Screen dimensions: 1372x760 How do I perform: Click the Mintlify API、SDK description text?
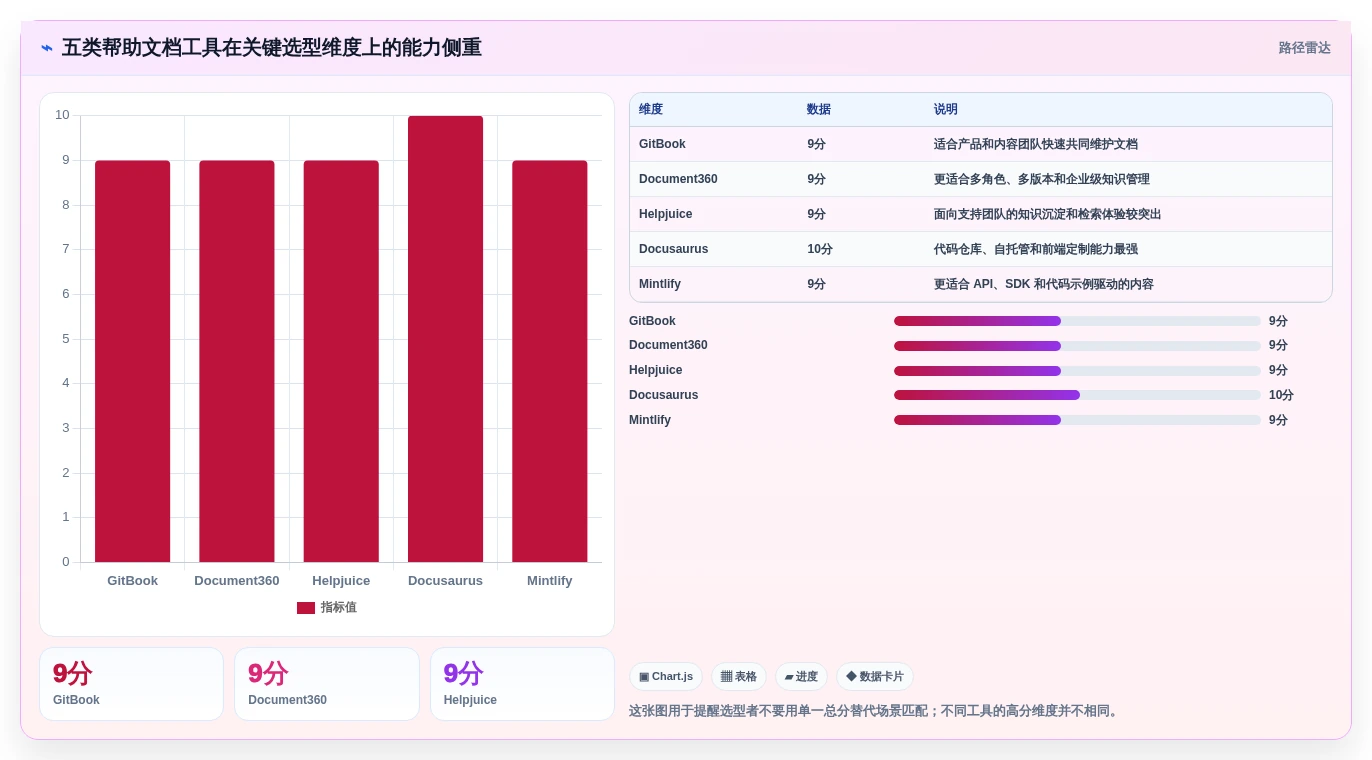coord(1044,284)
